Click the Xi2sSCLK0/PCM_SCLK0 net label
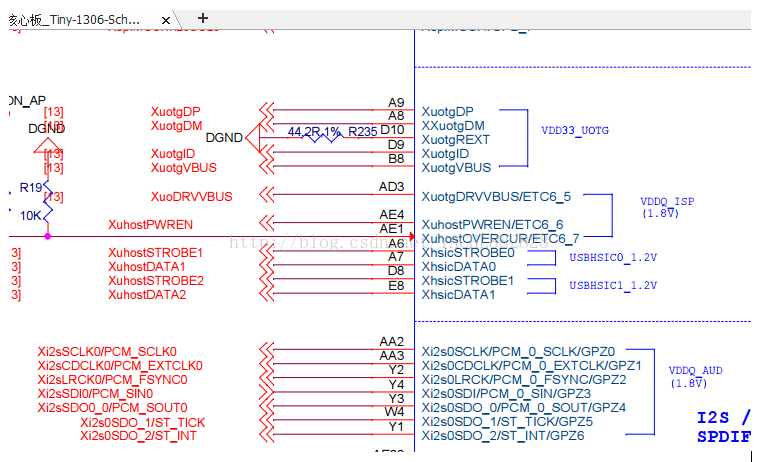Screen dimensions: 768x462 pos(107,352)
